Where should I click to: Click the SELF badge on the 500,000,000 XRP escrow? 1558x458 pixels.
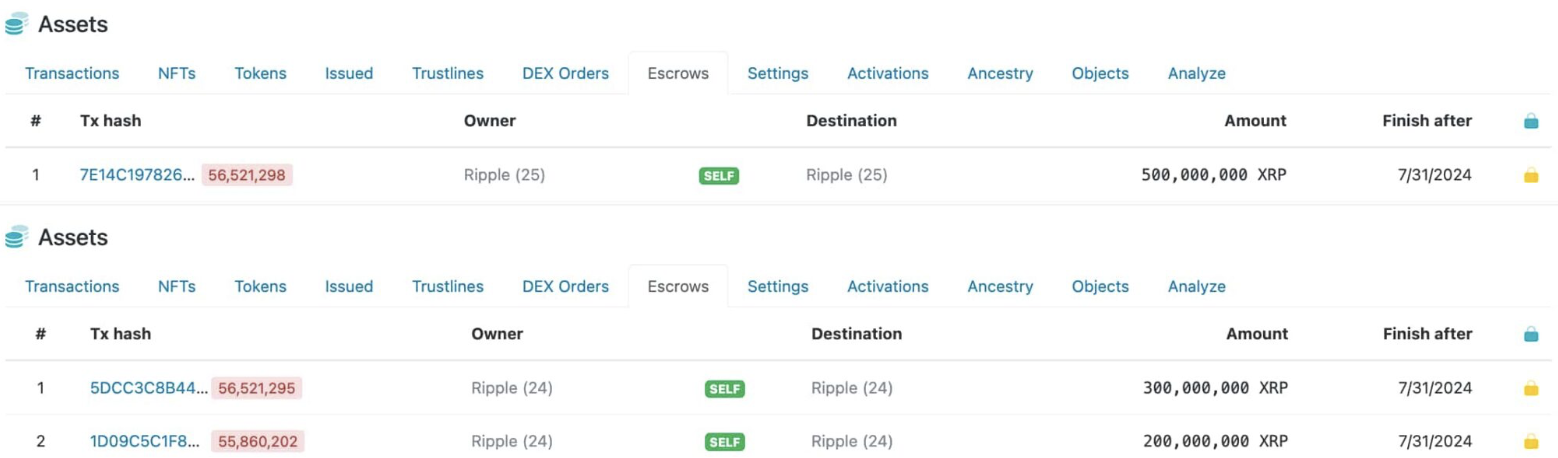coord(718,176)
